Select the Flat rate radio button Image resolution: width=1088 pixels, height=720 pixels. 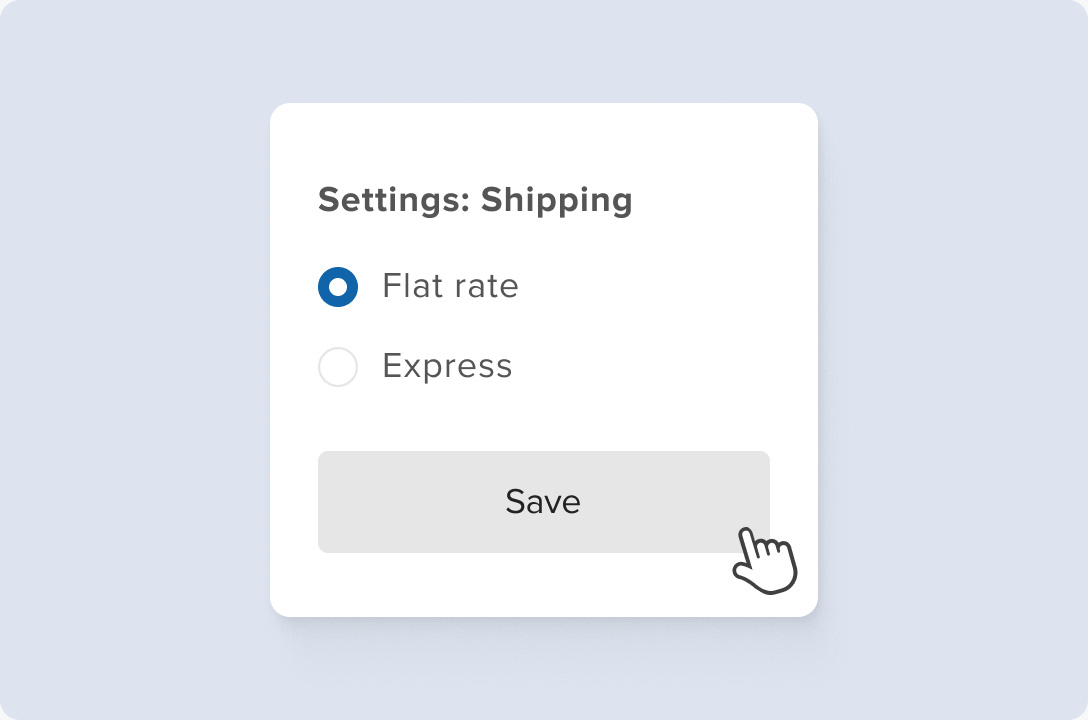[x=338, y=287]
